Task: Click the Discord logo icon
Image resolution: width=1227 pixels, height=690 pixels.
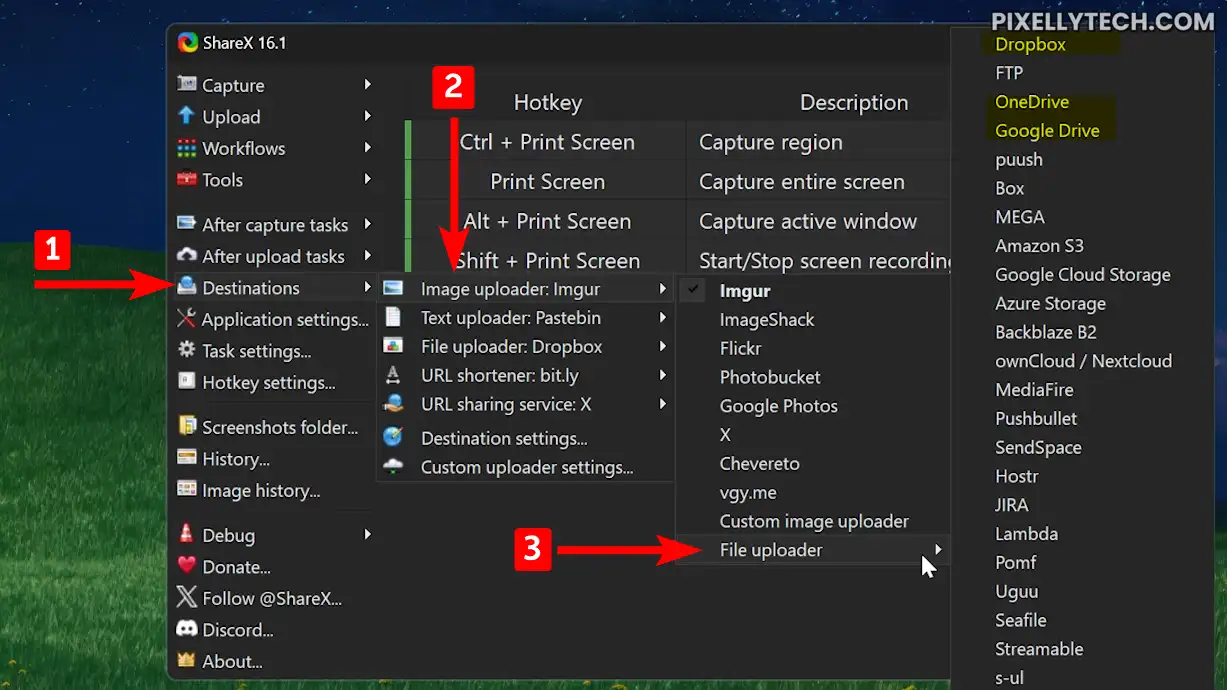Action: [186, 630]
